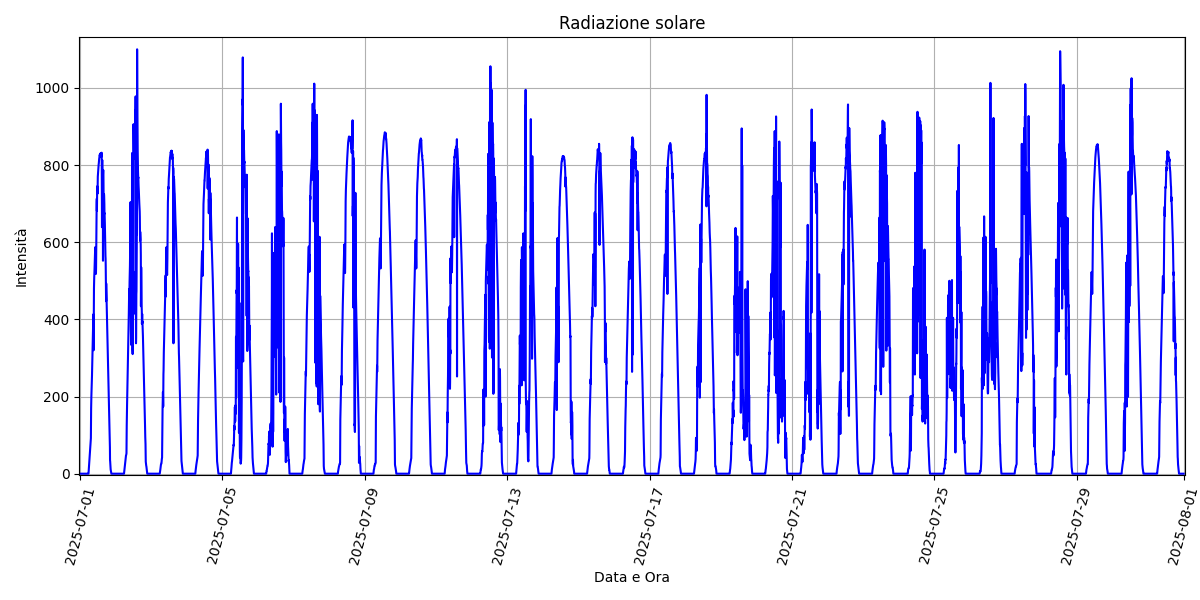Click the 0 y-axis tick label
The height and width of the screenshot is (600, 1200).
[66, 474]
